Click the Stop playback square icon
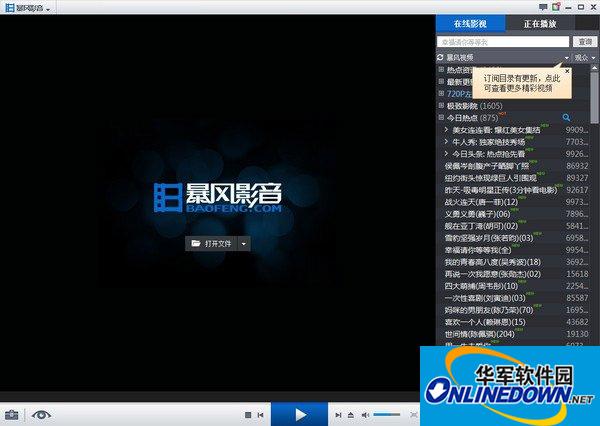The image size is (600, 426). (248, 414)
